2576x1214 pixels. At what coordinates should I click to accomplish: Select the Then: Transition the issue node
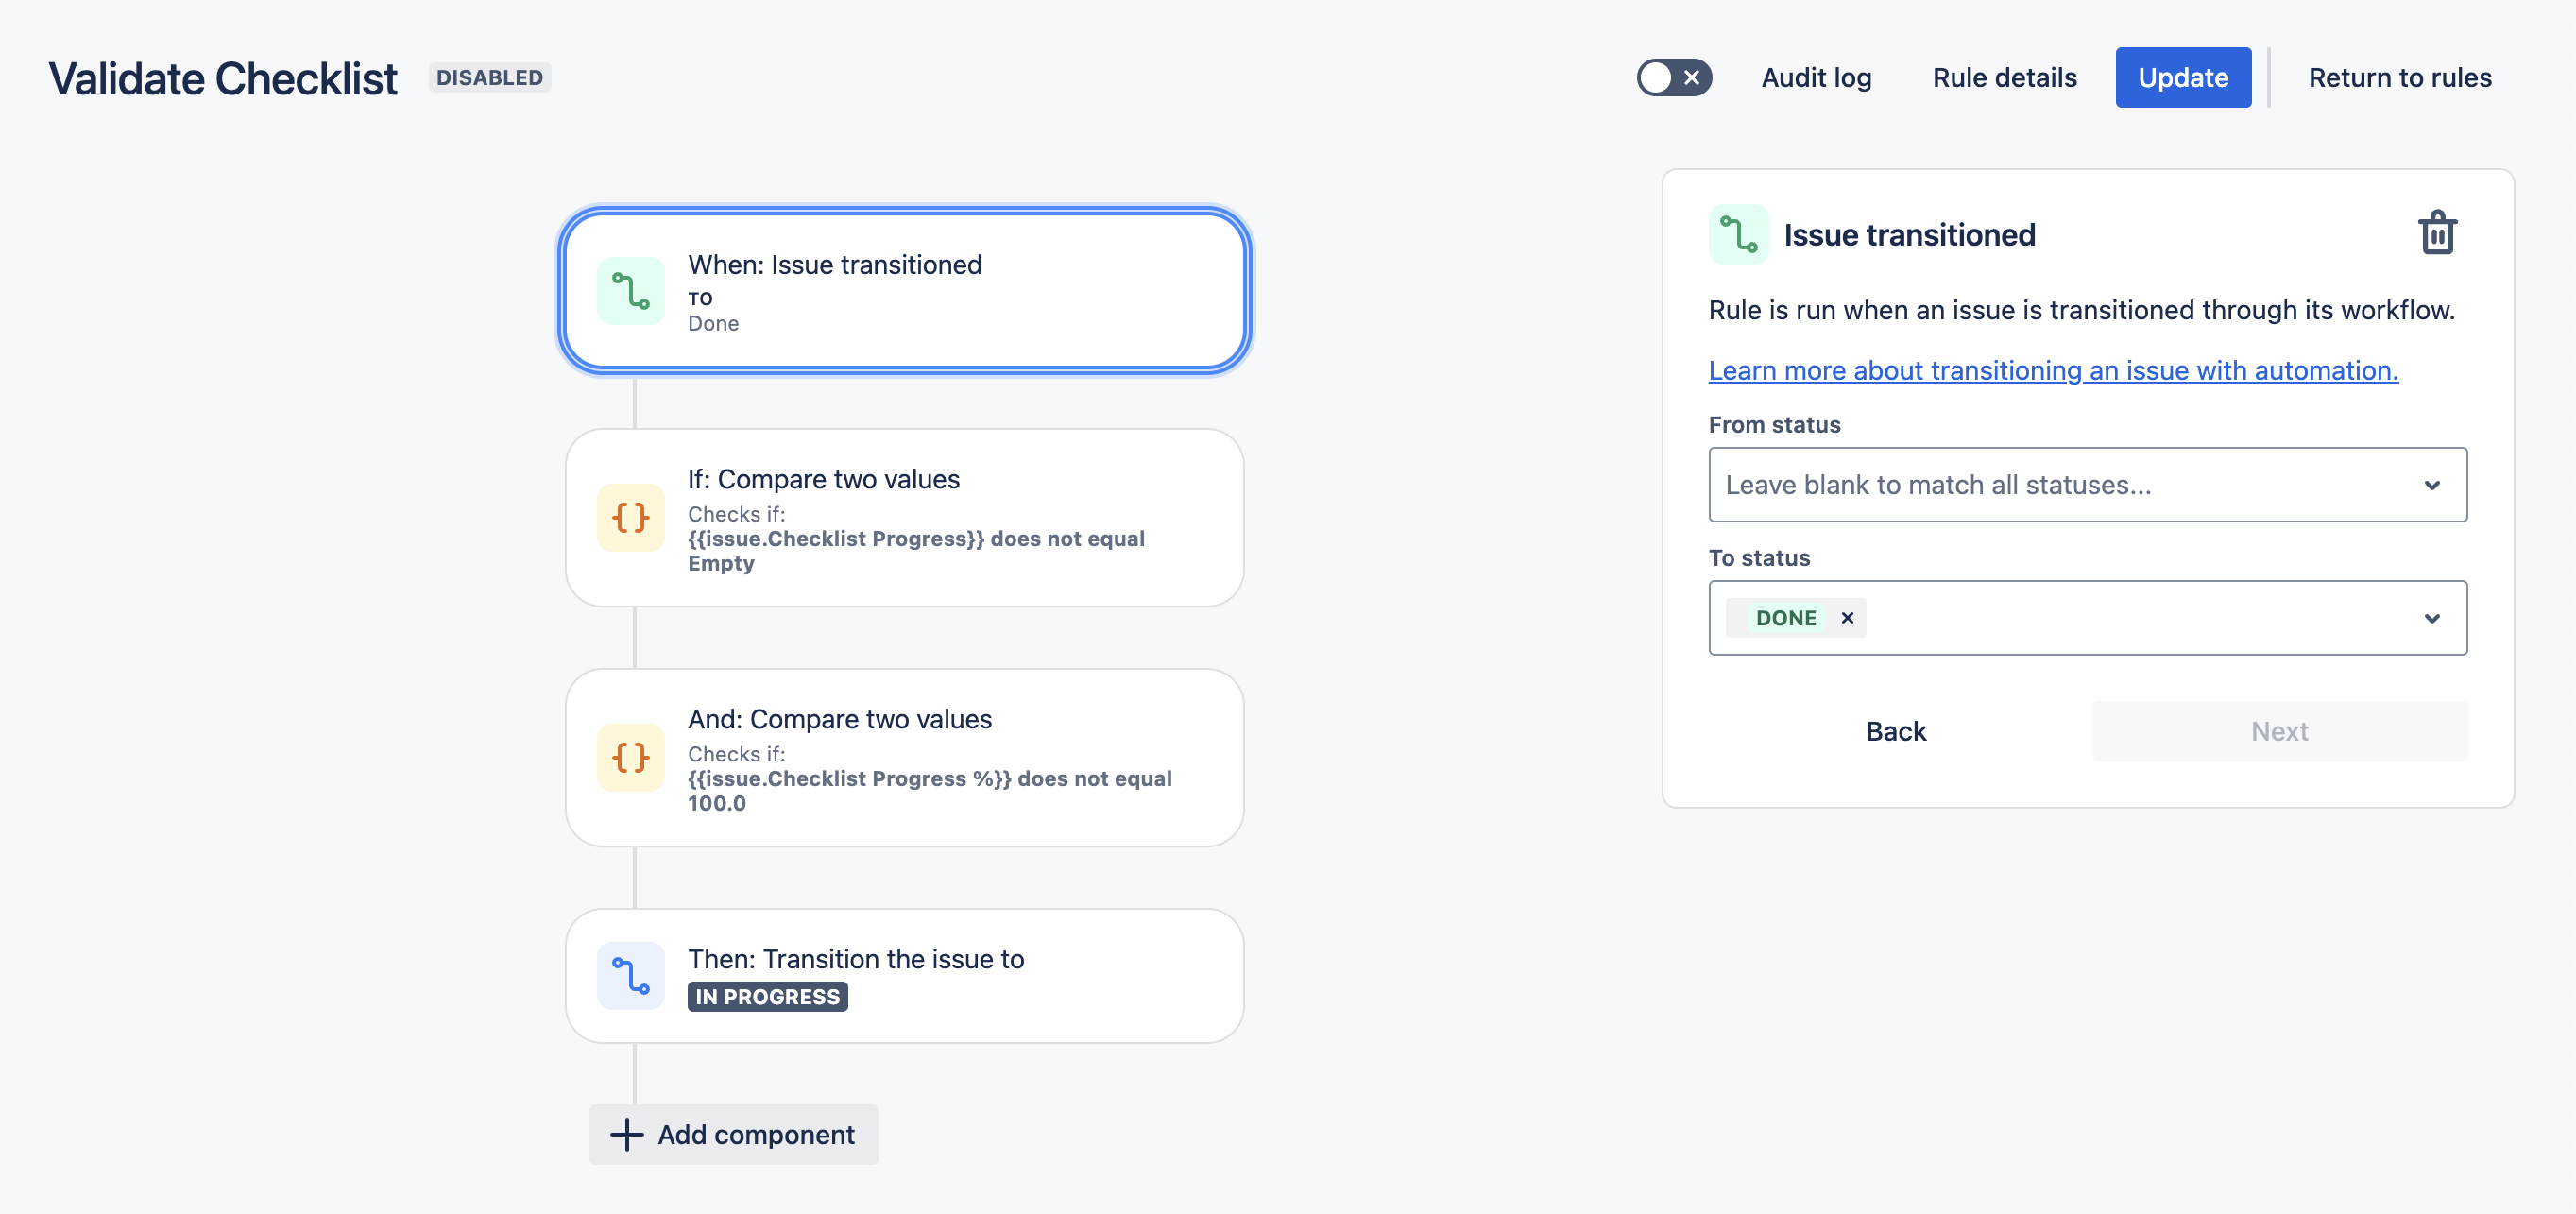click(x=904, y=975)
